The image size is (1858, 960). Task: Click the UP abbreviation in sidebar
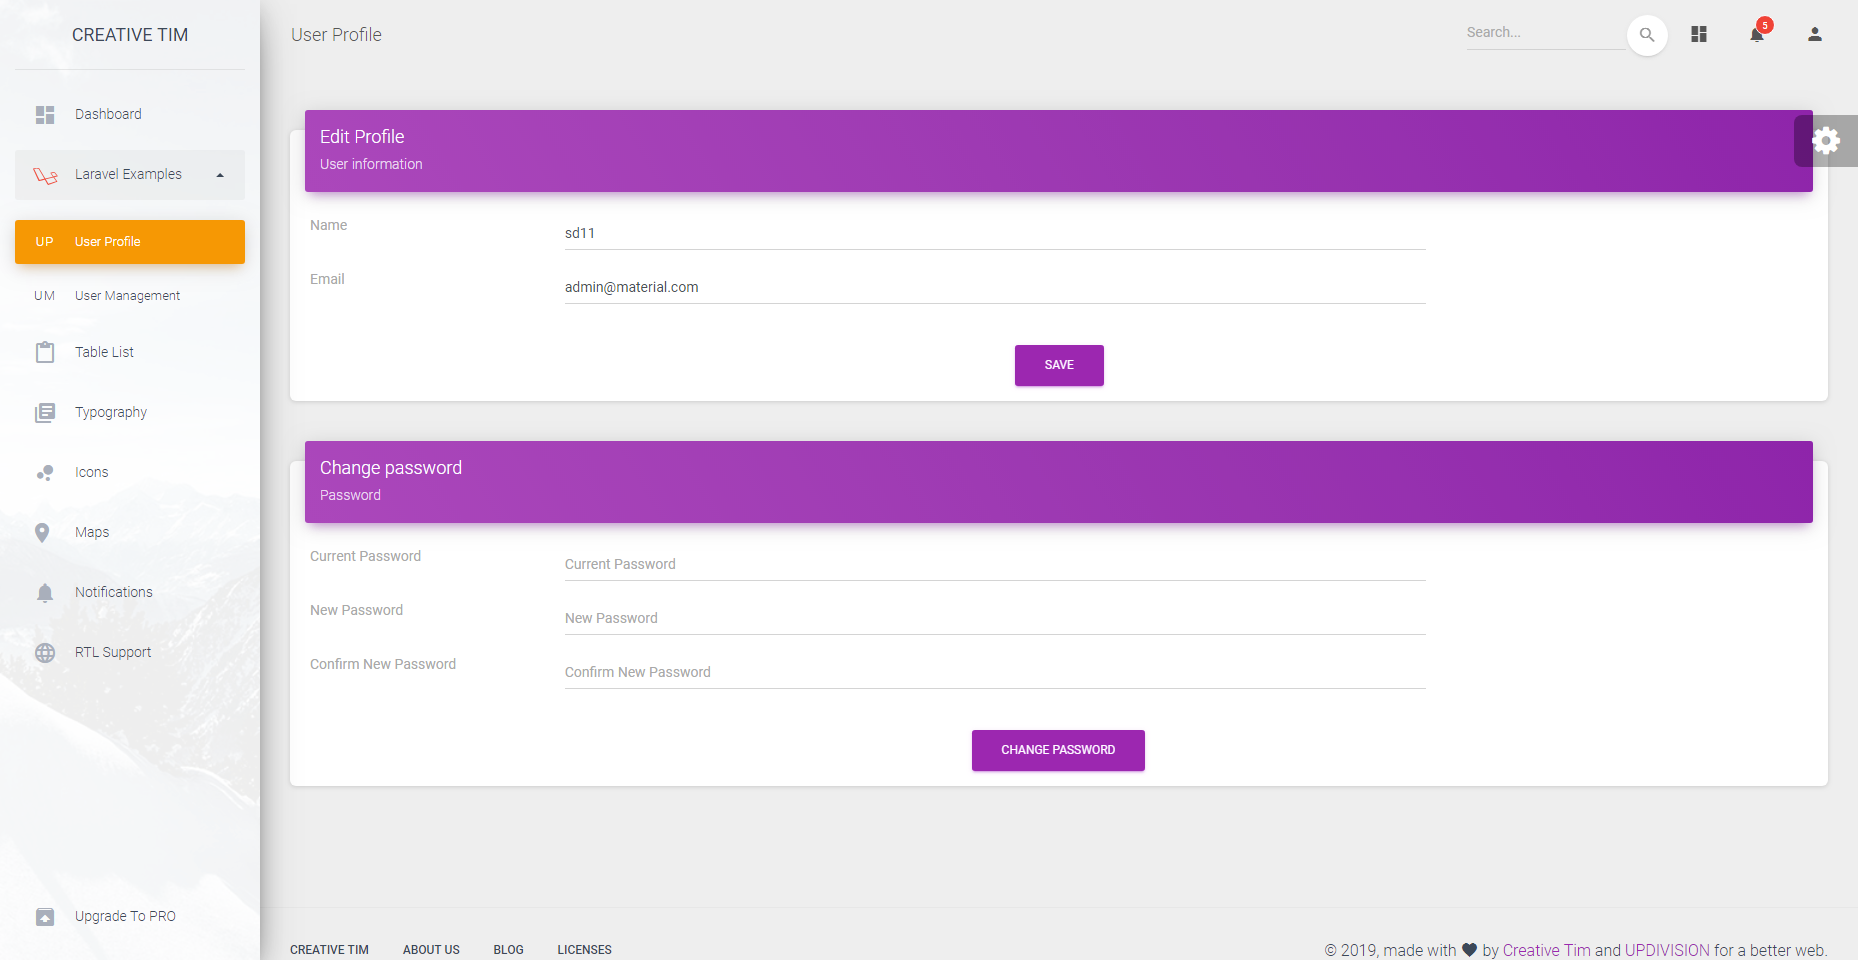click(x=44, y=242)
